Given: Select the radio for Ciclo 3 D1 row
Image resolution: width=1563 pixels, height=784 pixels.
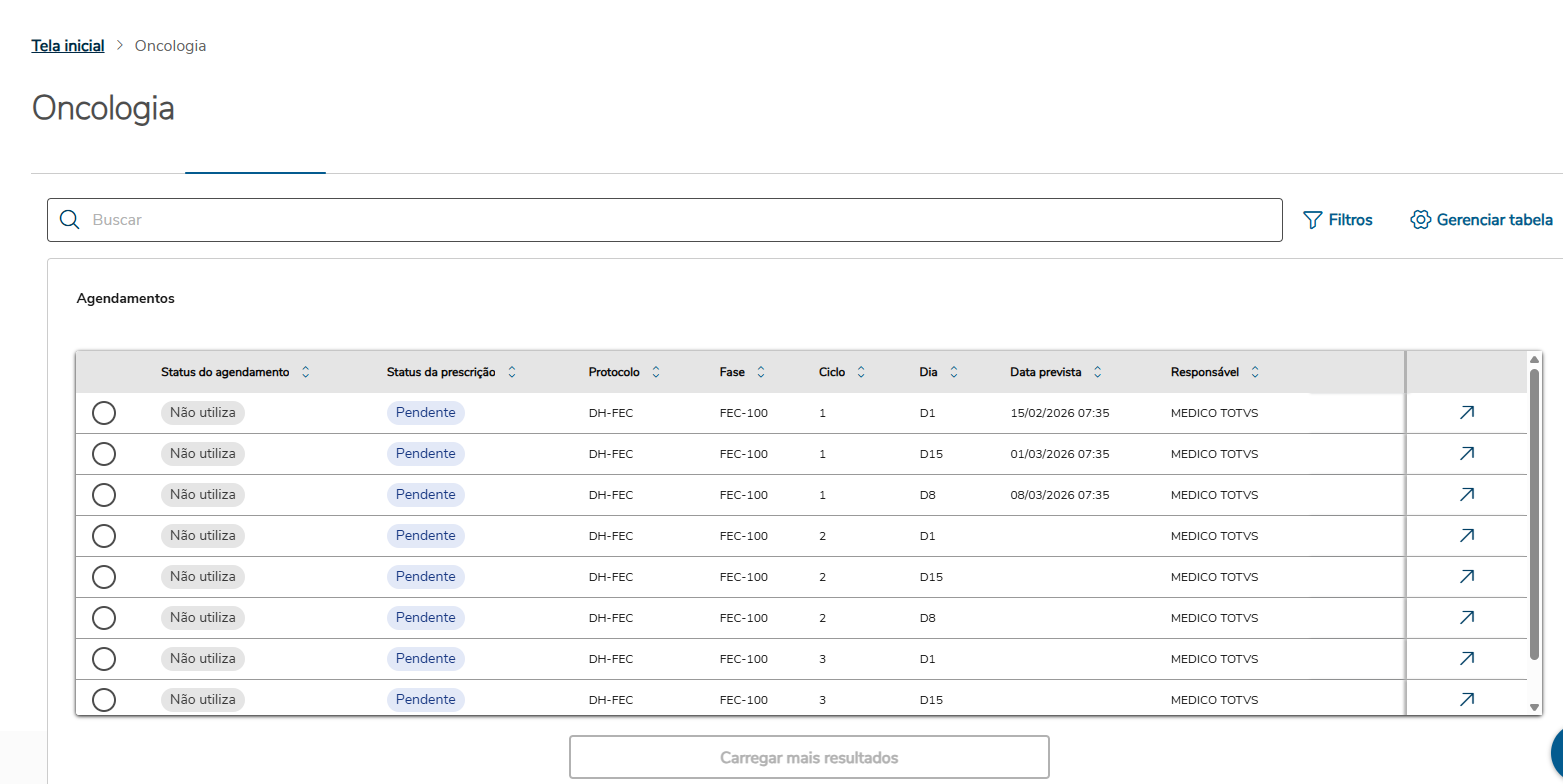Looking at the screenshot, I should click(x=104, y=659).
